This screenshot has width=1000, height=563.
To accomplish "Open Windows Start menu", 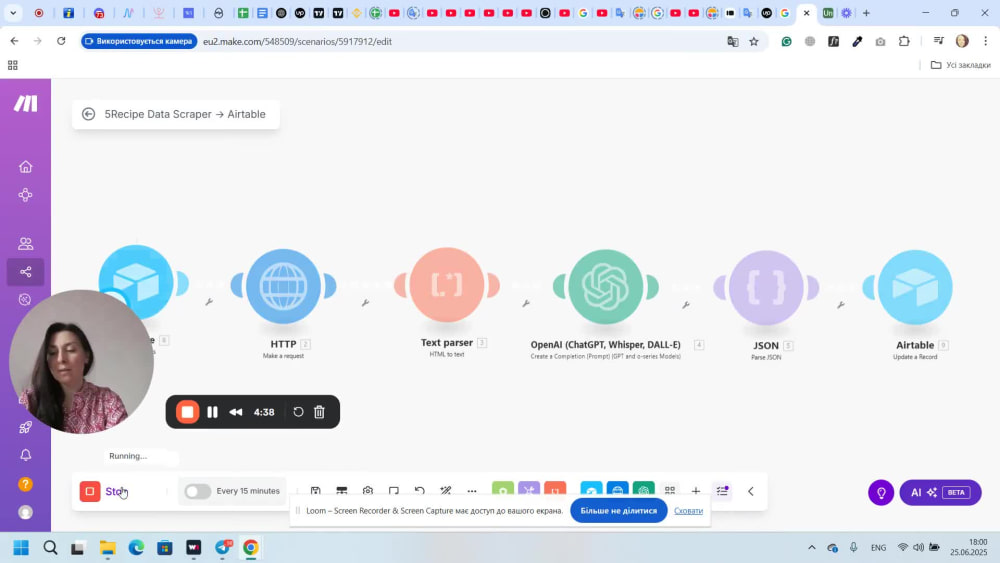I will tap(21, 548).
